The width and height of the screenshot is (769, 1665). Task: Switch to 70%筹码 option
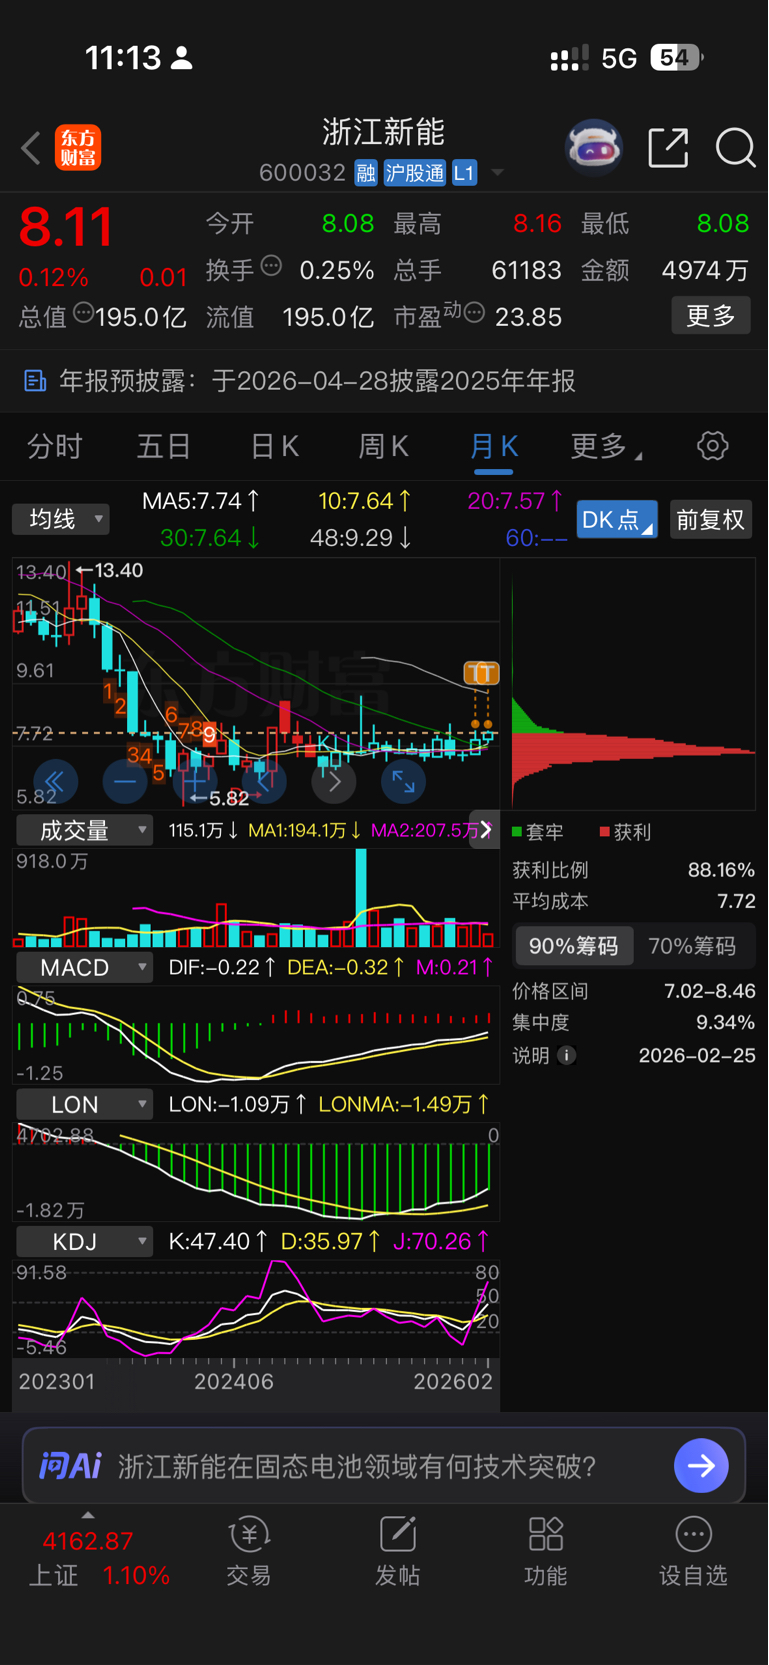(x=692, y=946)
